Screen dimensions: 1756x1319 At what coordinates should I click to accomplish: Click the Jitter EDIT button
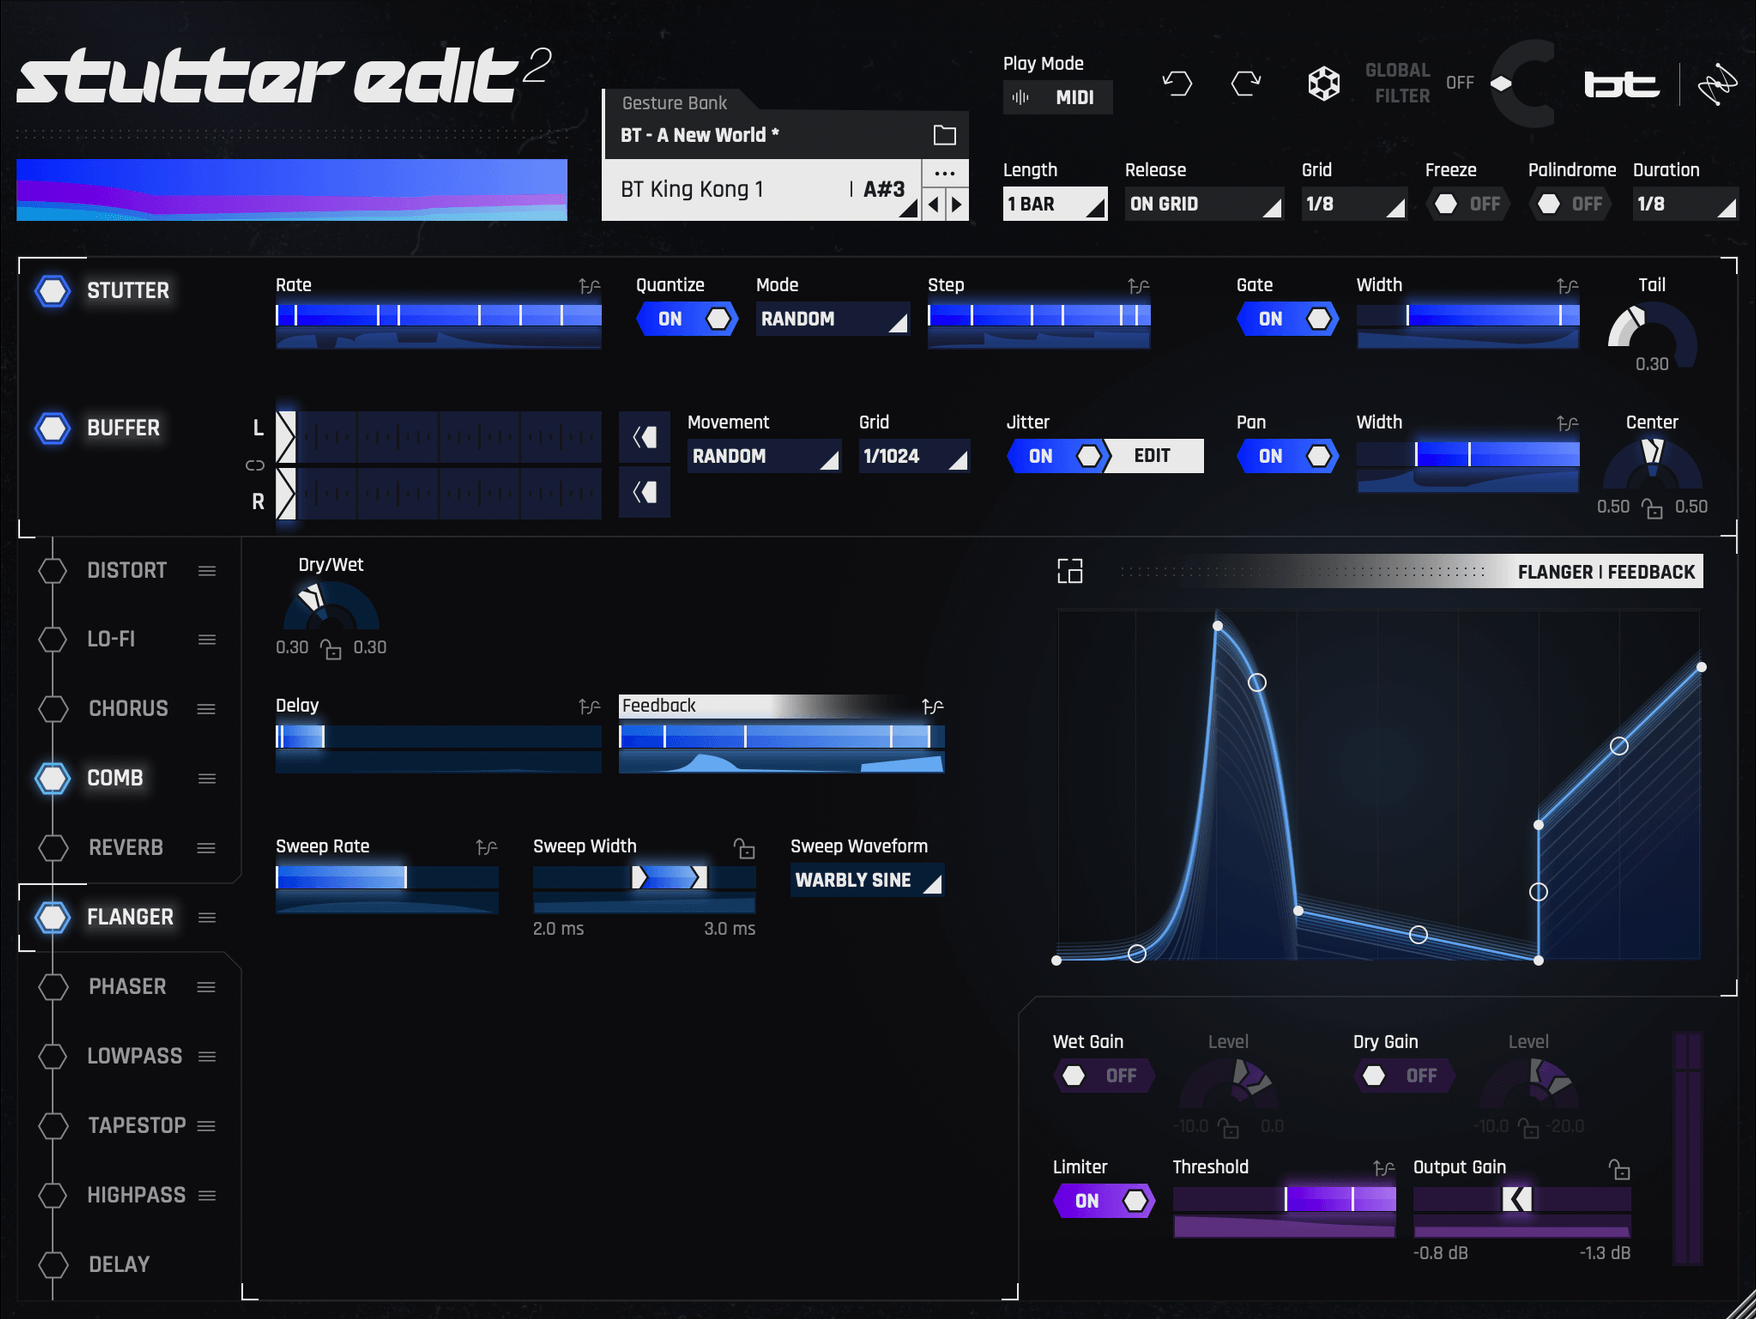(1152, 457)
